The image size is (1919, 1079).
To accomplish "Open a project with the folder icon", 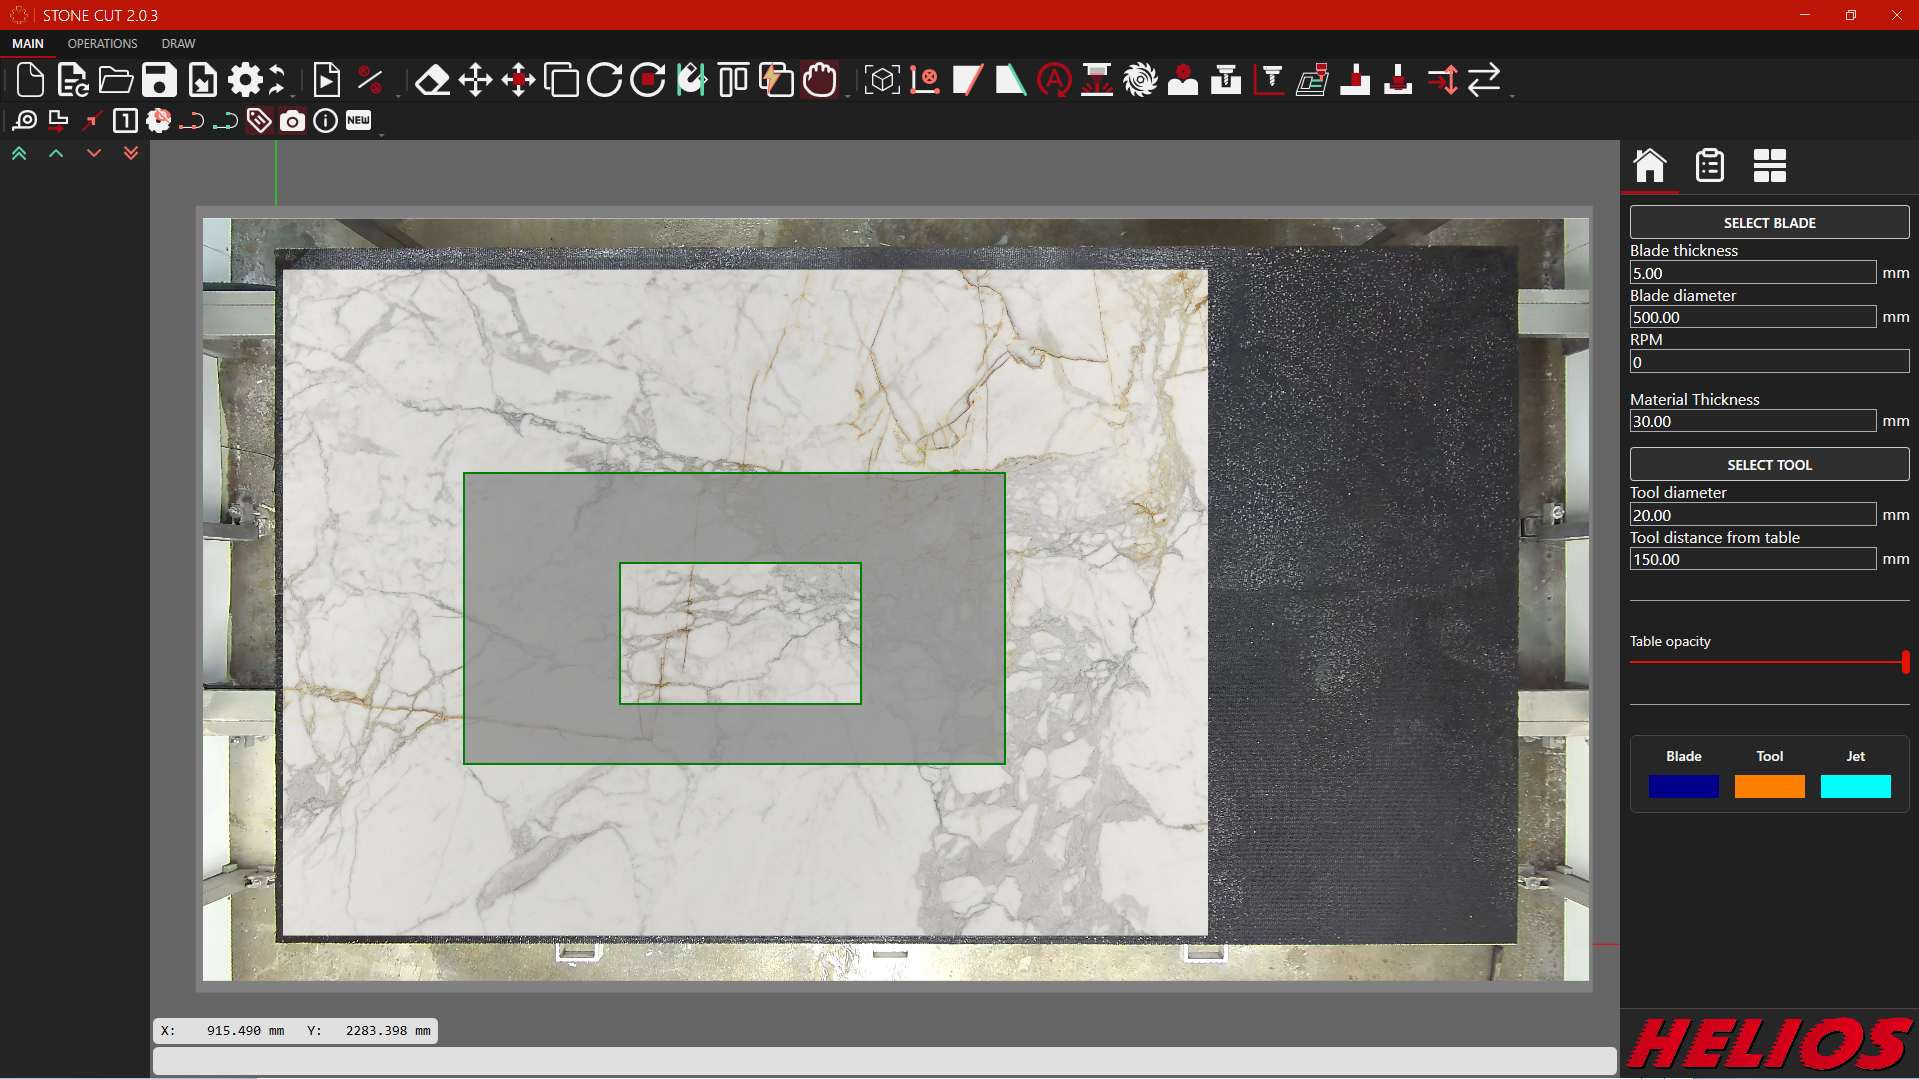I will [x=116, y=80].
